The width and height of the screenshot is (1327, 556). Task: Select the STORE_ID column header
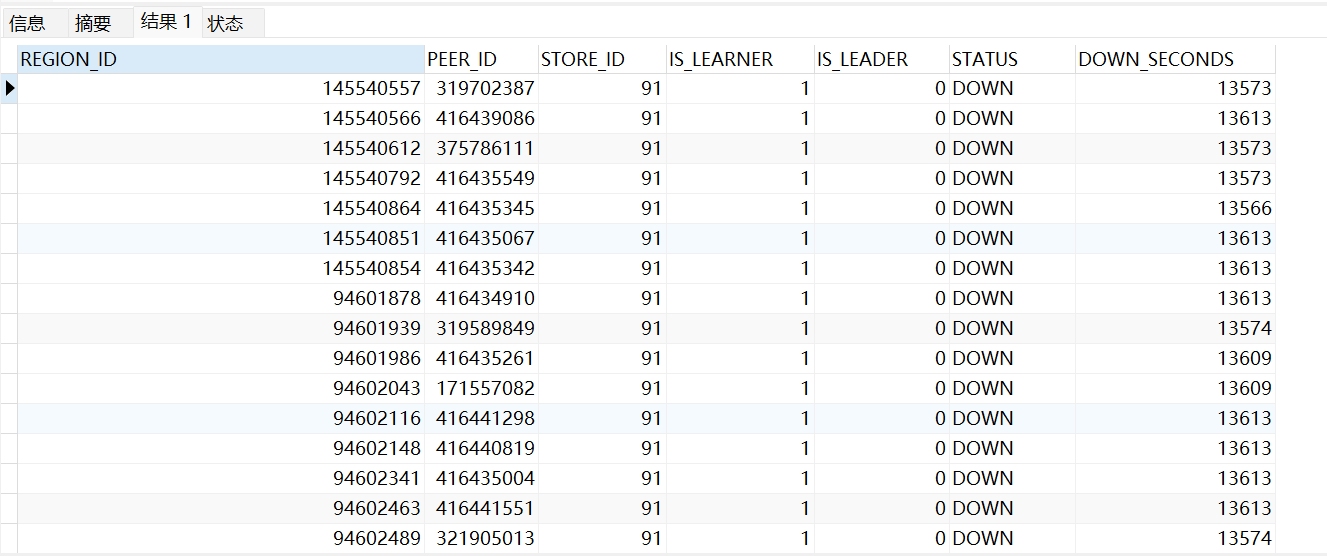[601, 59]
